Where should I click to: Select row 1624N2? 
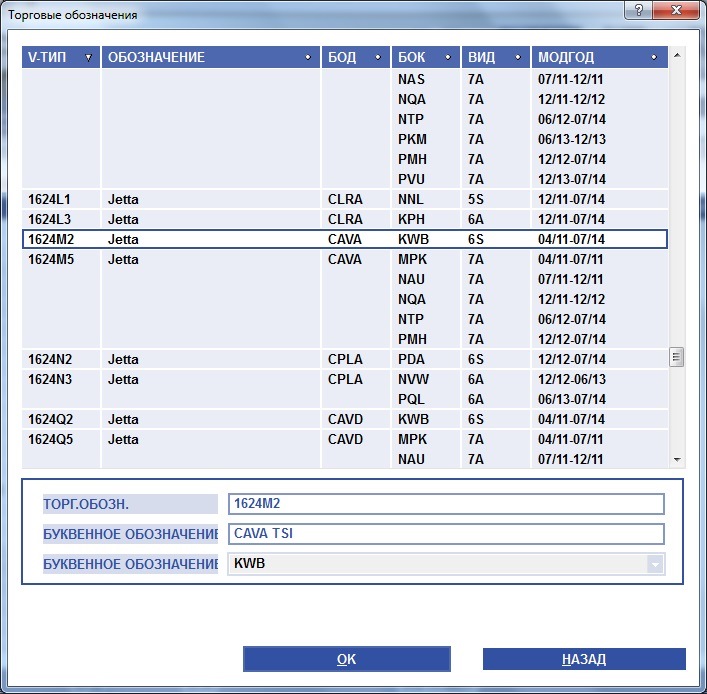pyautogui.click(x=344, y=359)
